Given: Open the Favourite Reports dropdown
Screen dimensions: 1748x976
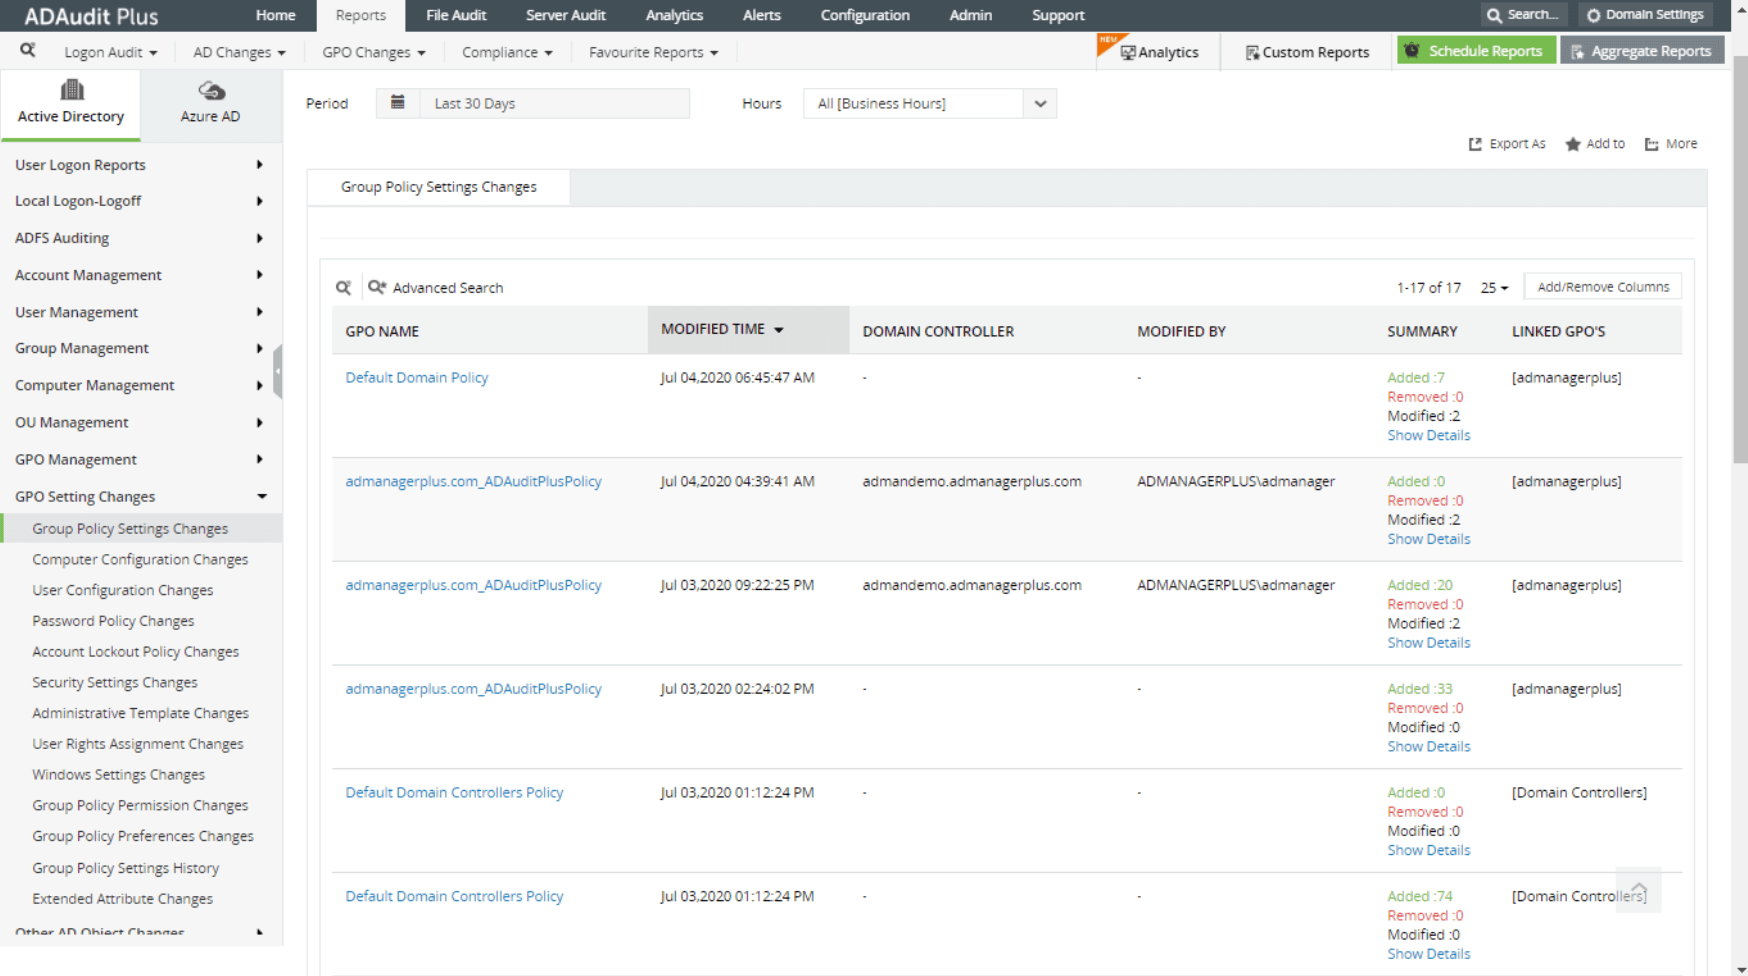Looking at the screenshot, I should tap(653, 52).
